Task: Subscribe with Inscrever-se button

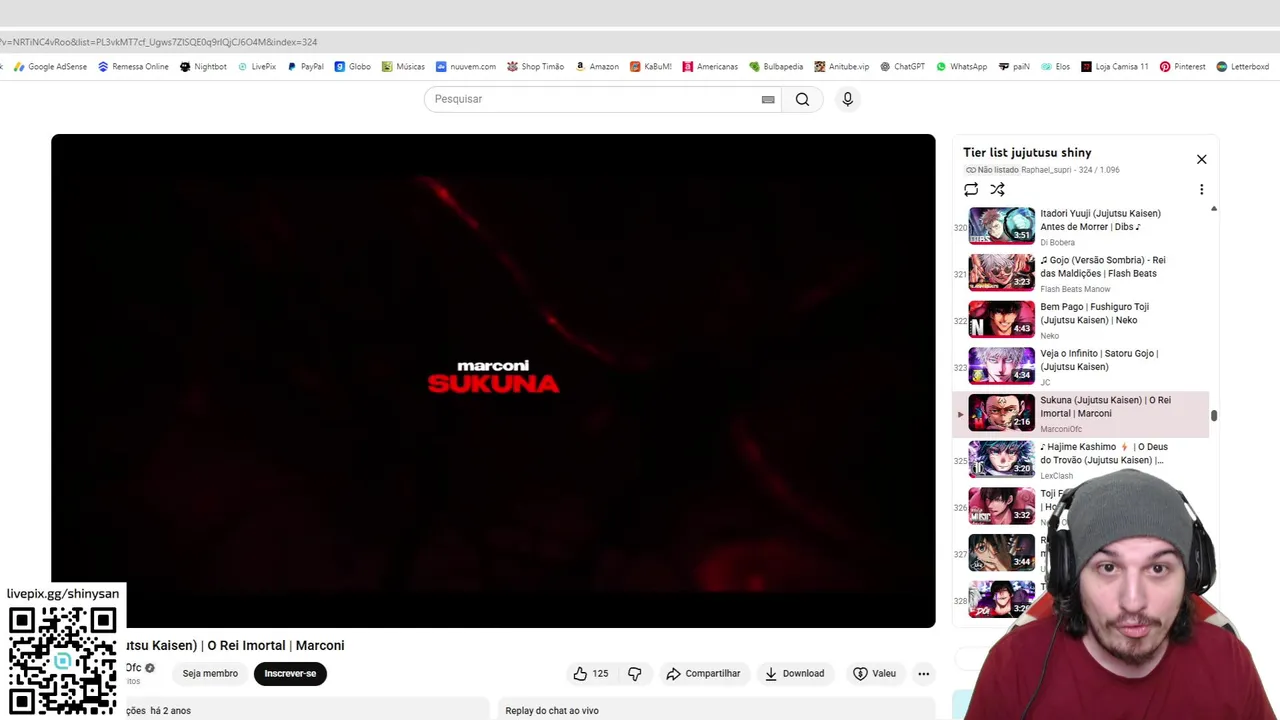Action: (290, 674)
